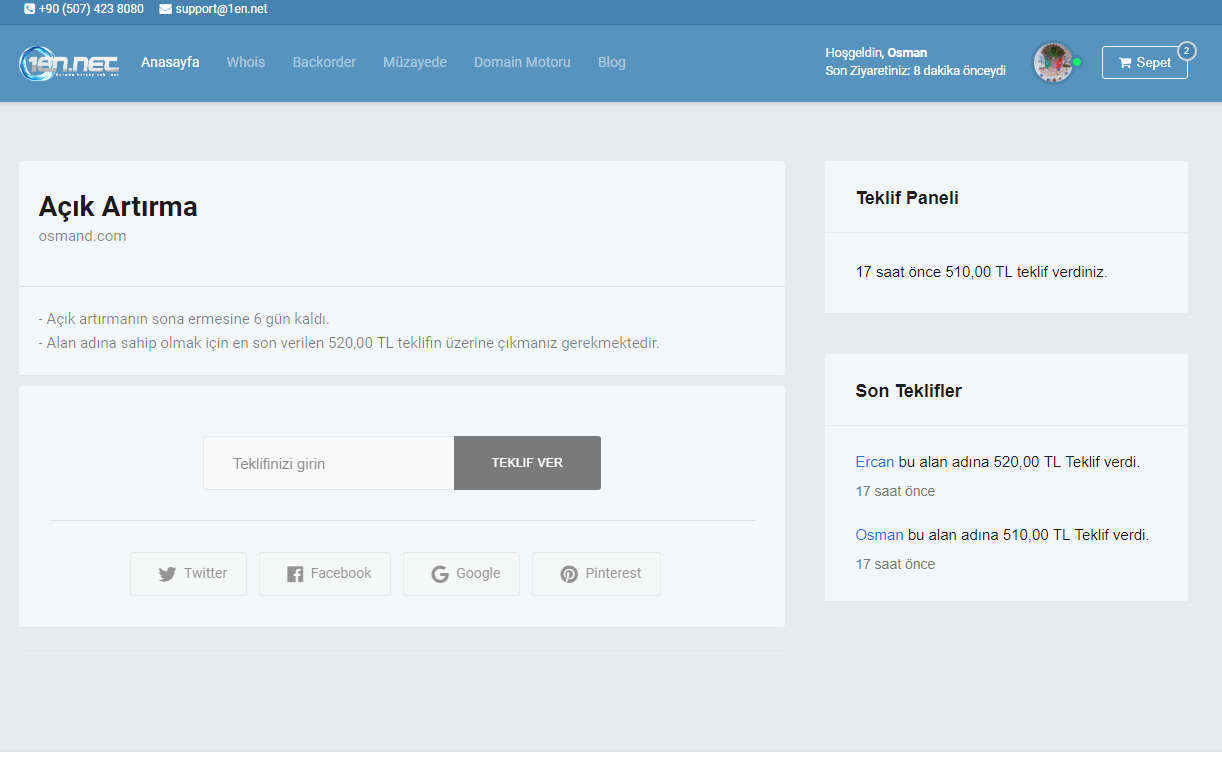This screenshot has width=1222, height=774.
Task: Click the envelope email icon
Action: point(165,9)
